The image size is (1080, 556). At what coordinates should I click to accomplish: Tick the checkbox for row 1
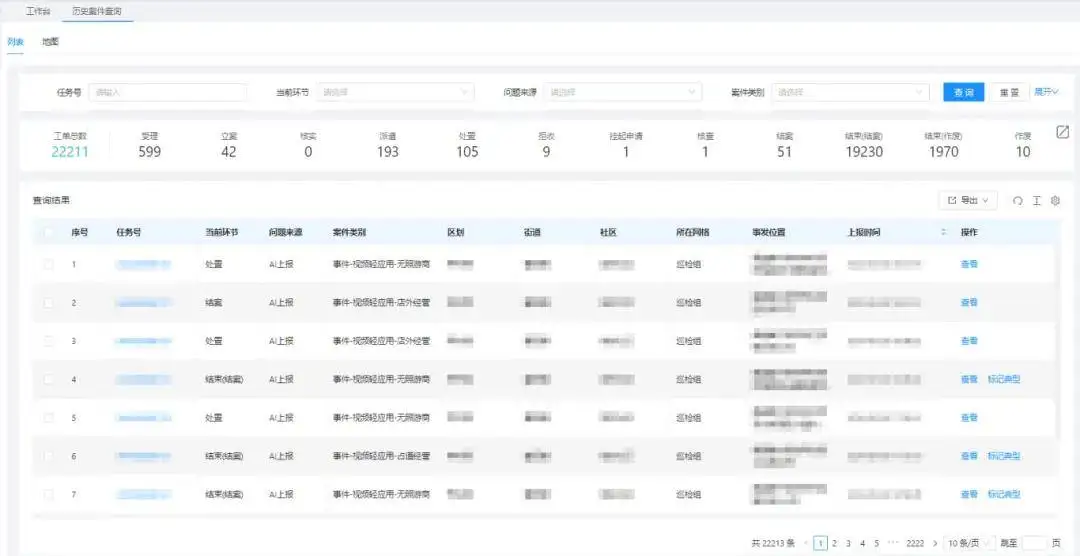[49, 265]
